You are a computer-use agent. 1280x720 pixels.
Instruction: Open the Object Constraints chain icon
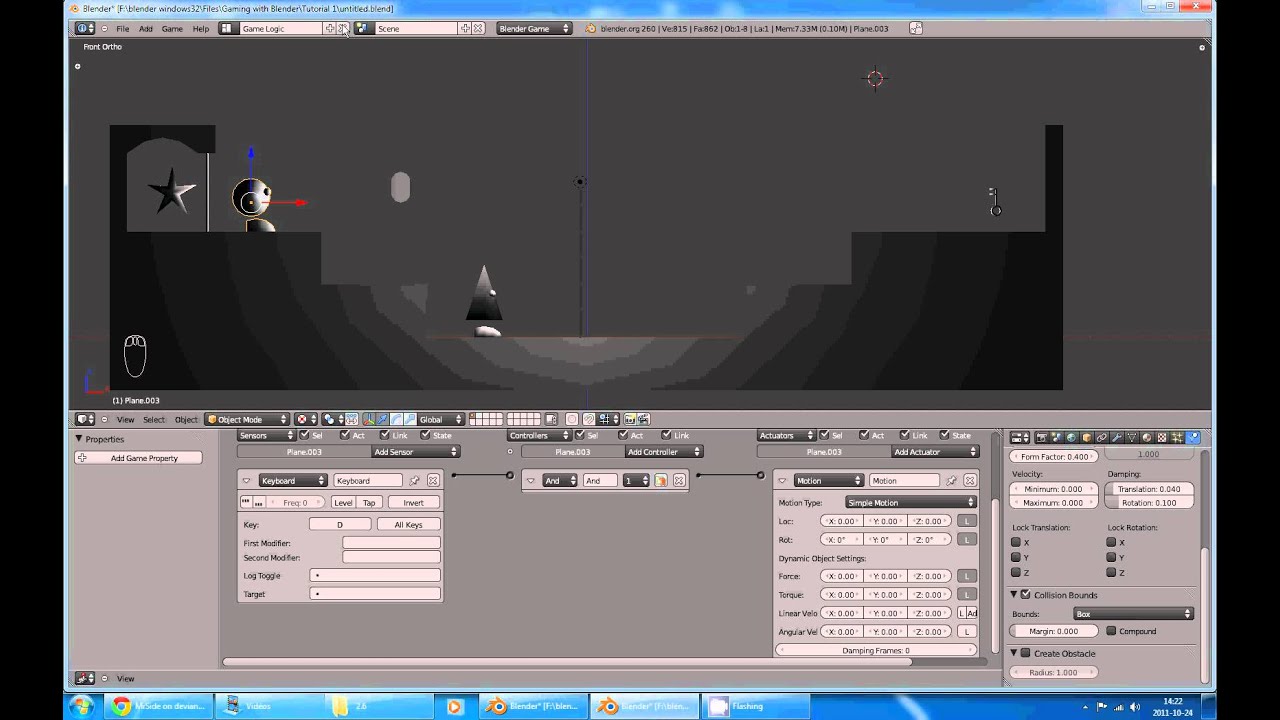click(1101, 437)
